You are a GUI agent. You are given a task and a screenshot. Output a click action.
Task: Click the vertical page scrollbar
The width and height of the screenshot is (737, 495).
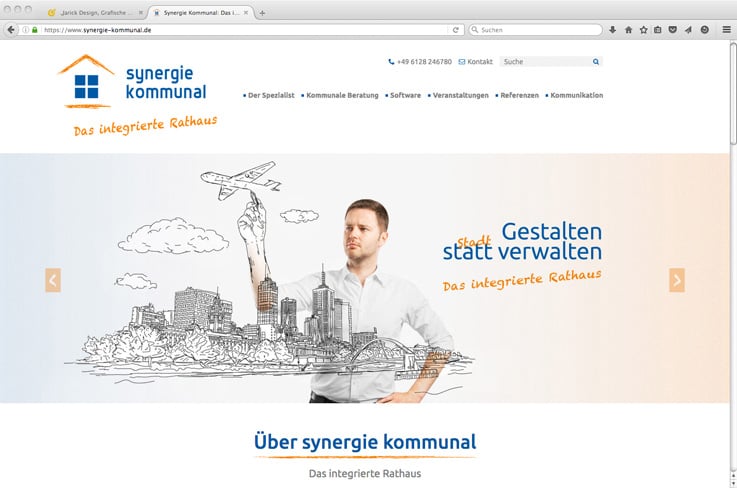733,94
